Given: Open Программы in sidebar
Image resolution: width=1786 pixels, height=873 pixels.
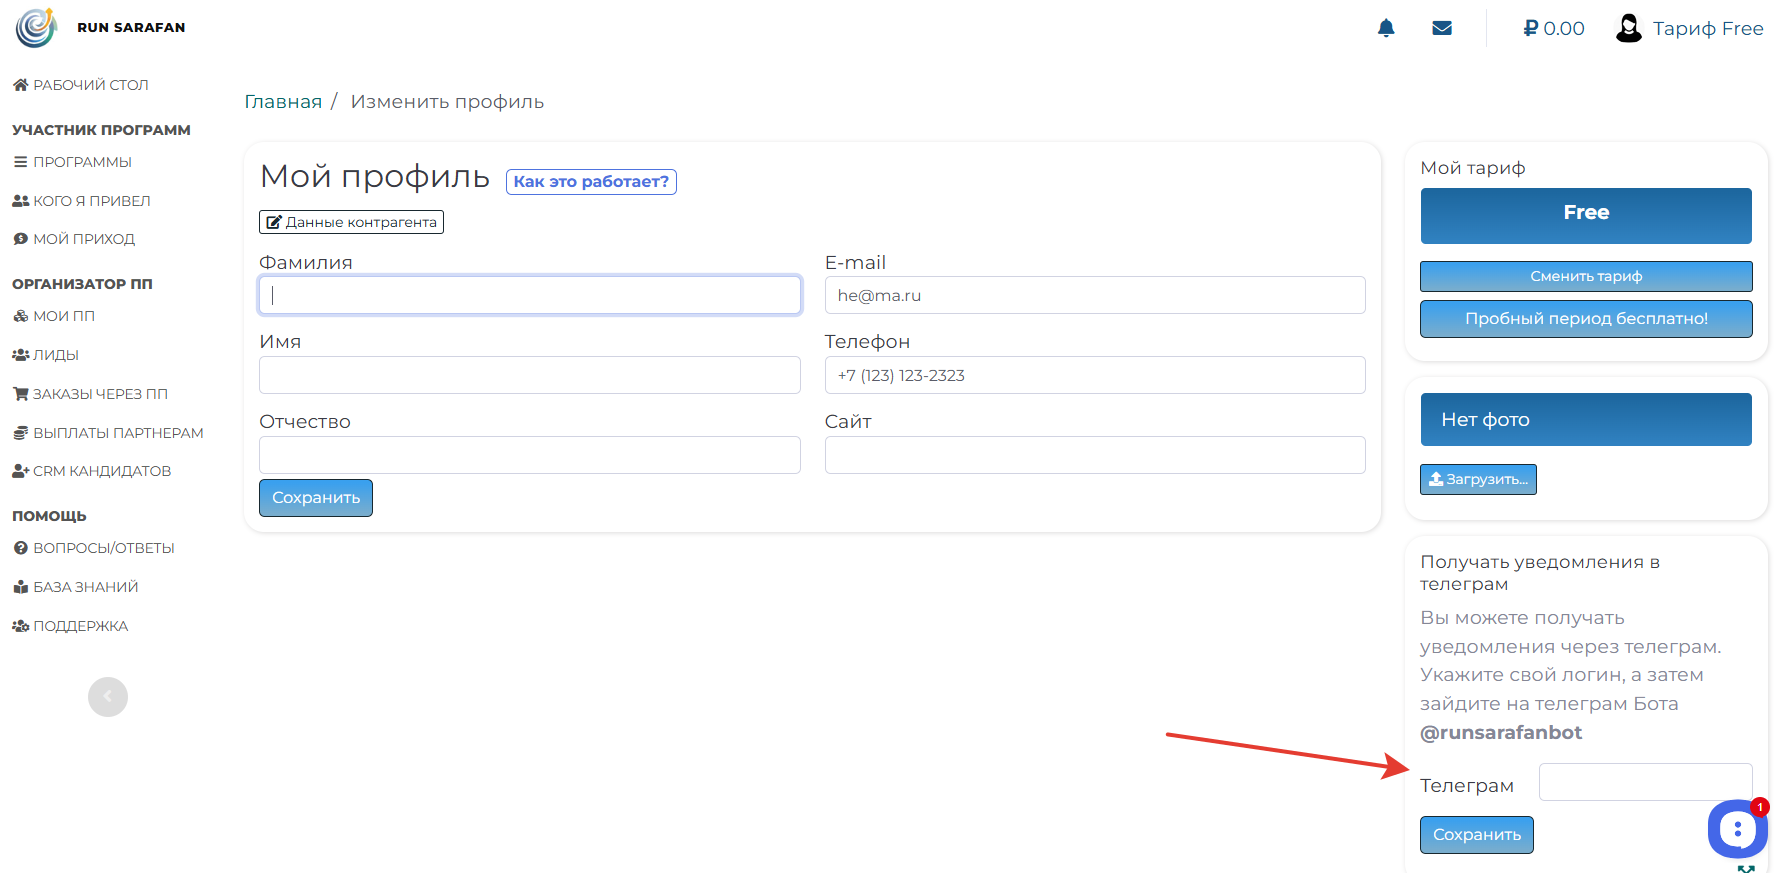Looking at the screenshot, I should pos(82,162).
